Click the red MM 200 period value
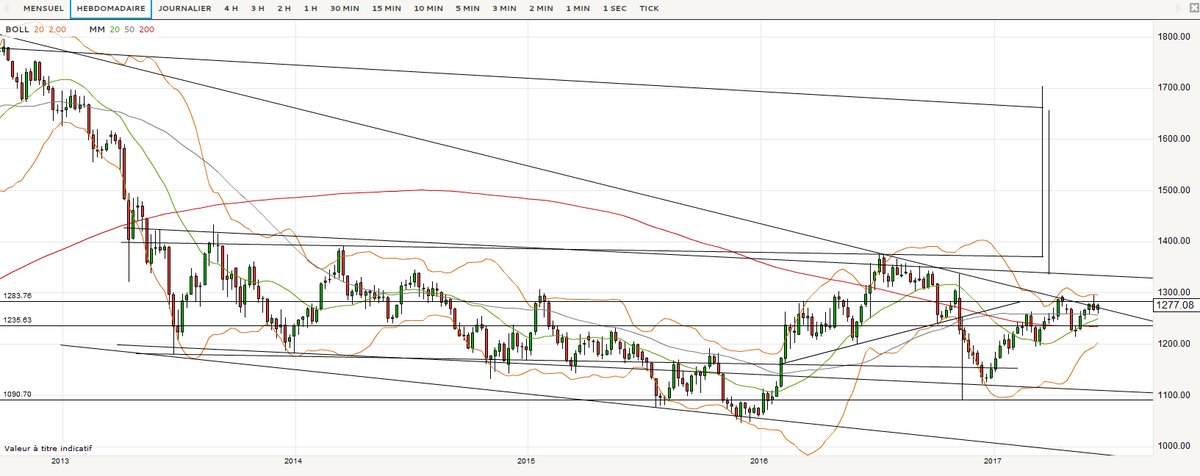Screen dimensions: 1200x476 147,29
